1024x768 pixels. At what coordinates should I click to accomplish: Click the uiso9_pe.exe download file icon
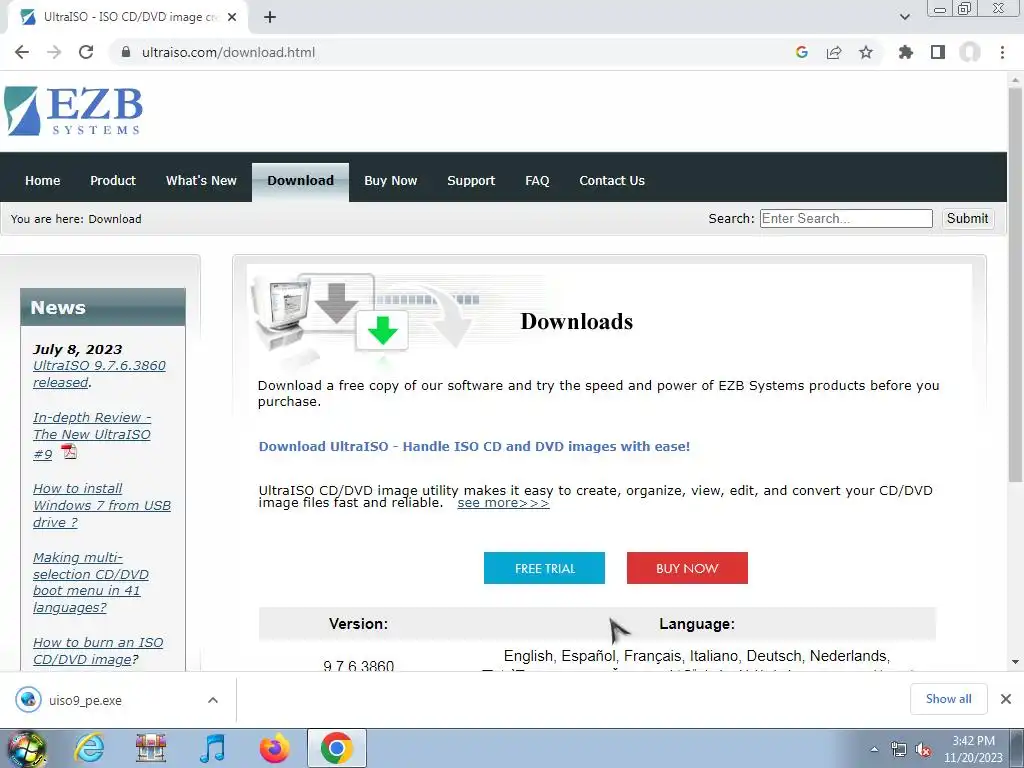click(28, 699)
